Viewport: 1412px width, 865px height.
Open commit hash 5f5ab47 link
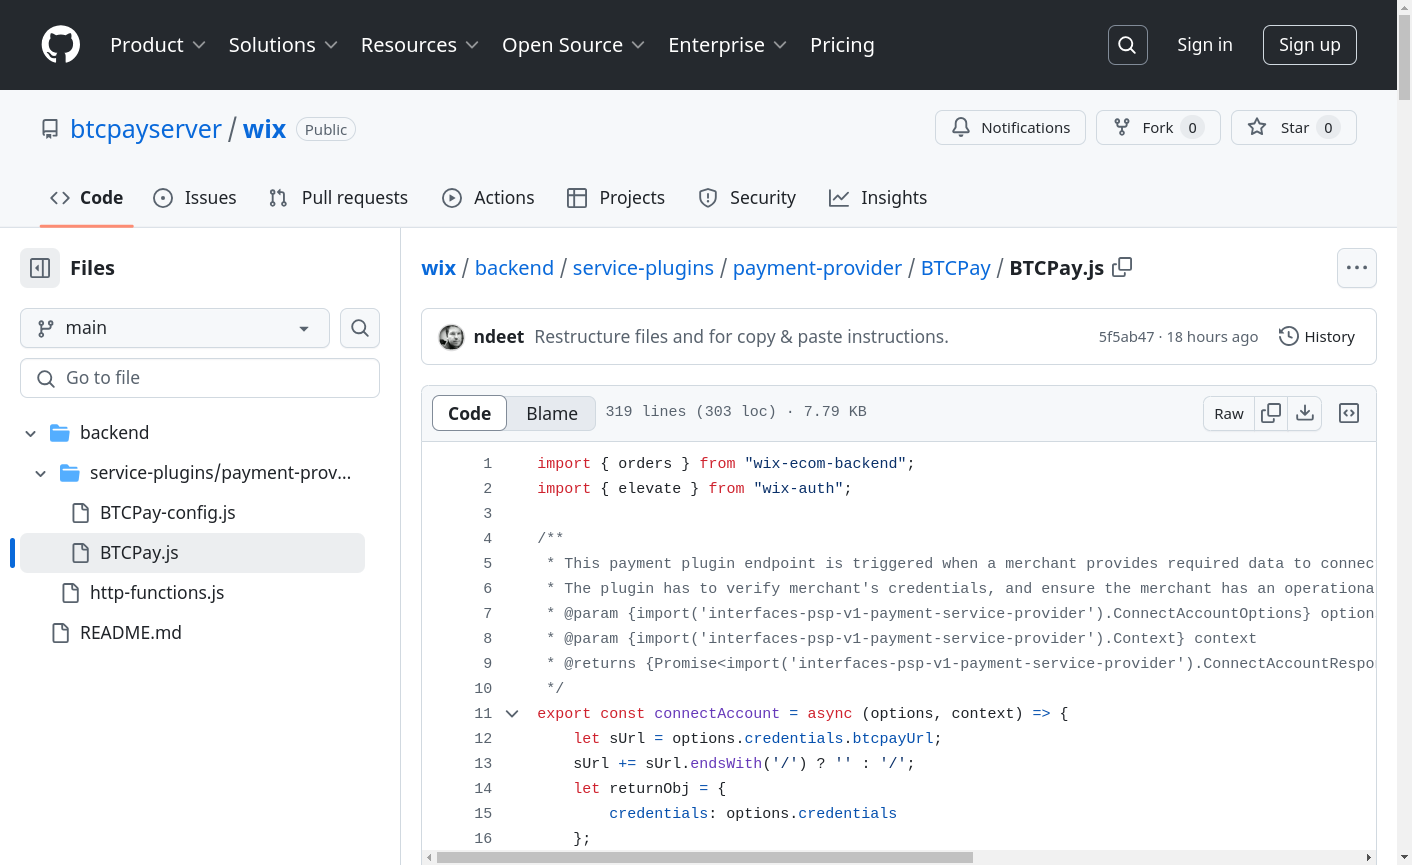pos(1126,337)
